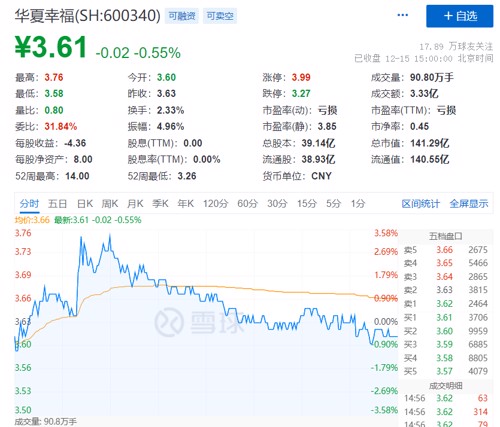Click the 换手 value 2.33%
Viewport: 500px width, 427px height.
(170, 110)
